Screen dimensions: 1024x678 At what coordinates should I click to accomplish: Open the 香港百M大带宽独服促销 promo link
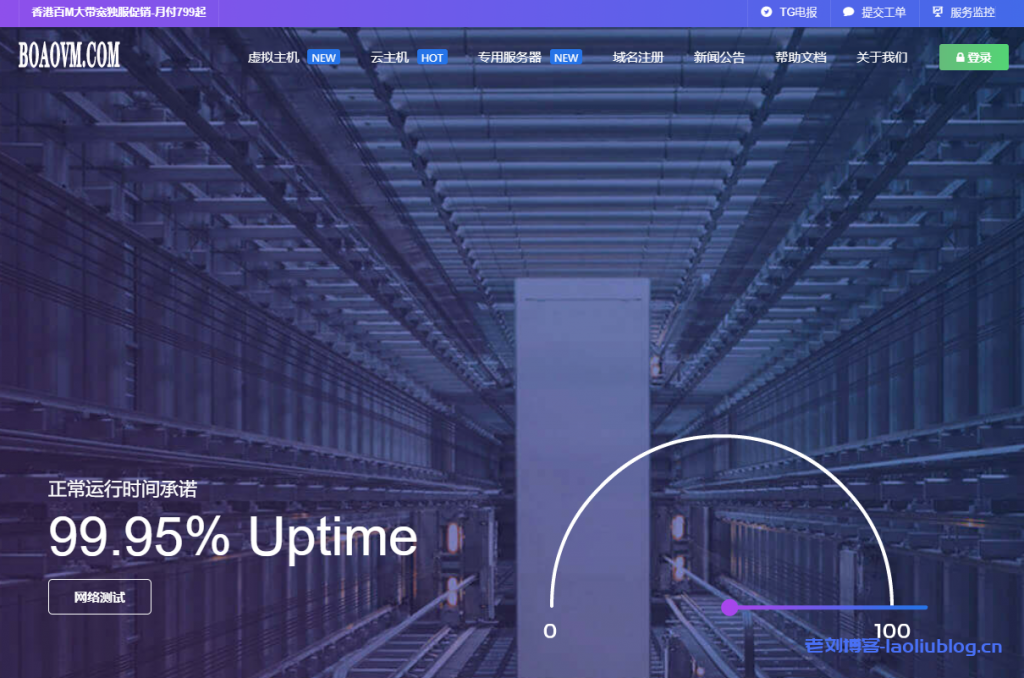[x=118, y=13]
